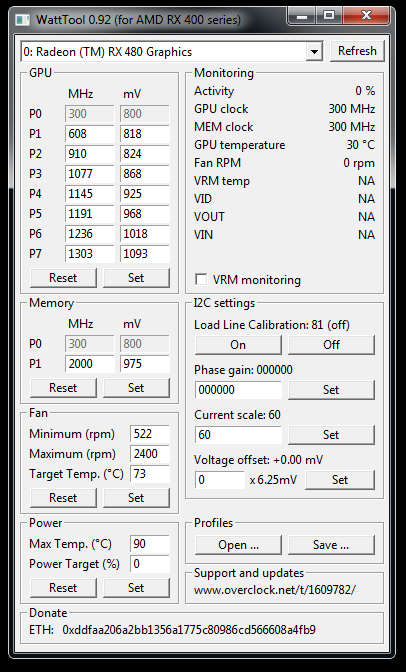
Task: Select Fan Maximum rpm field 2400
Action: point(150,454)
